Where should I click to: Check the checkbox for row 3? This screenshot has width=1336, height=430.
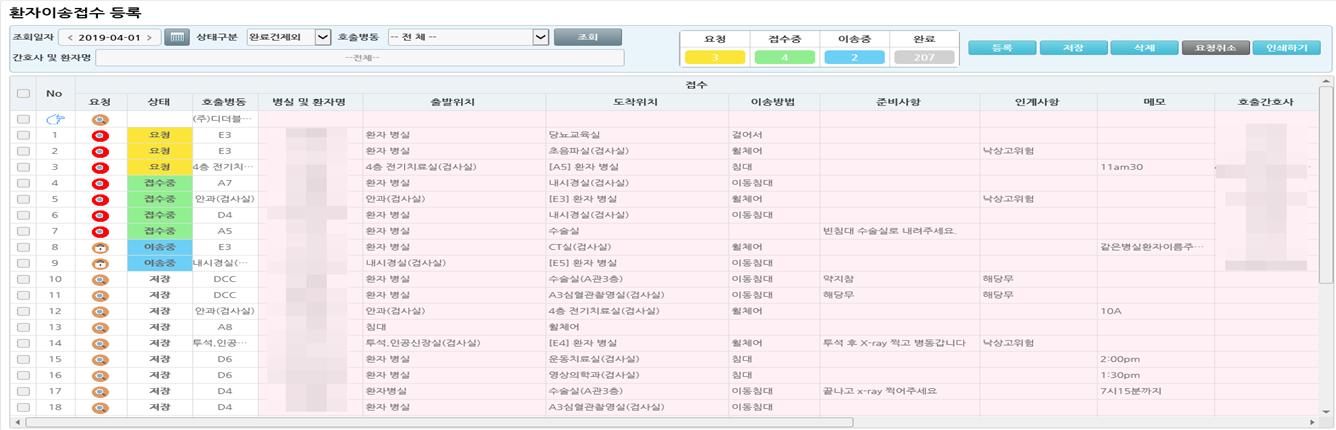pos(23,167)
